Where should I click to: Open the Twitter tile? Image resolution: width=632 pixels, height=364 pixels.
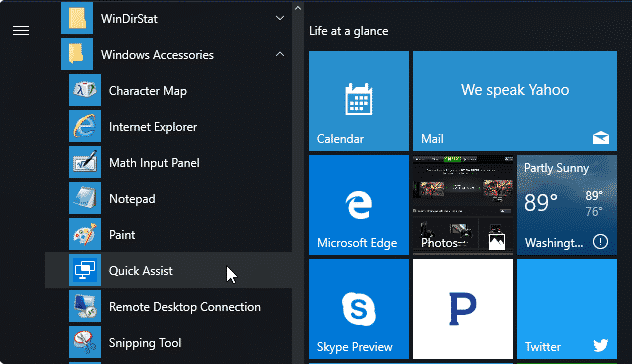coord(567,309)
